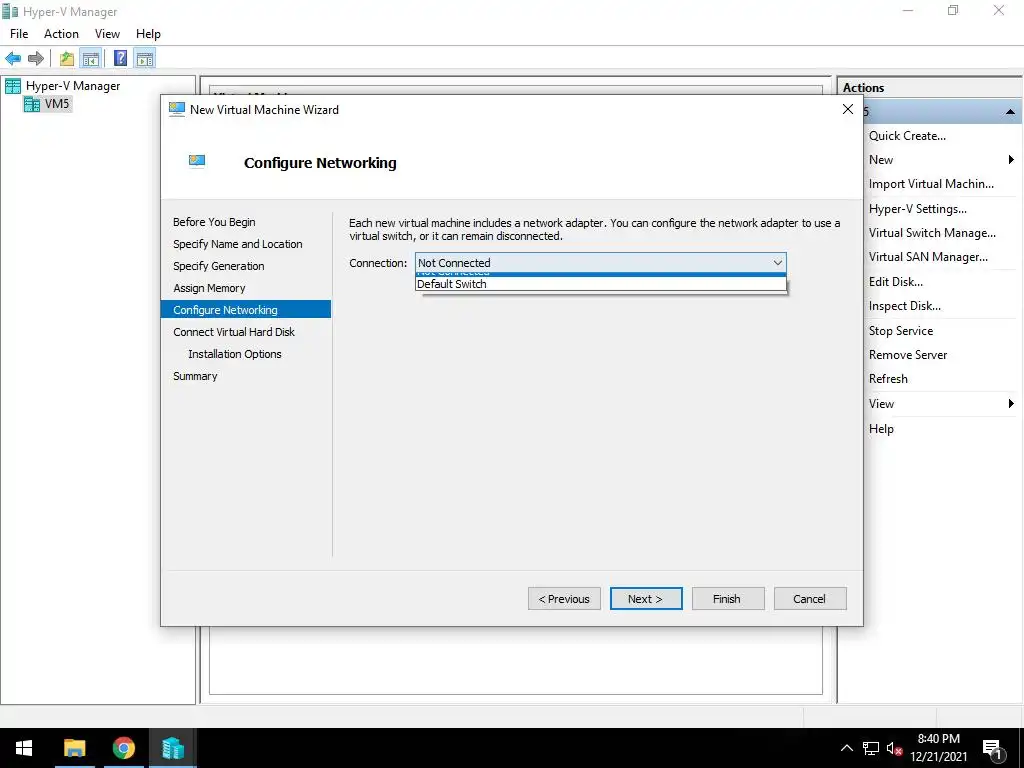Click the Hyper-V Manager root node icon
1024x768 pixels.
[x=12, y=86]
